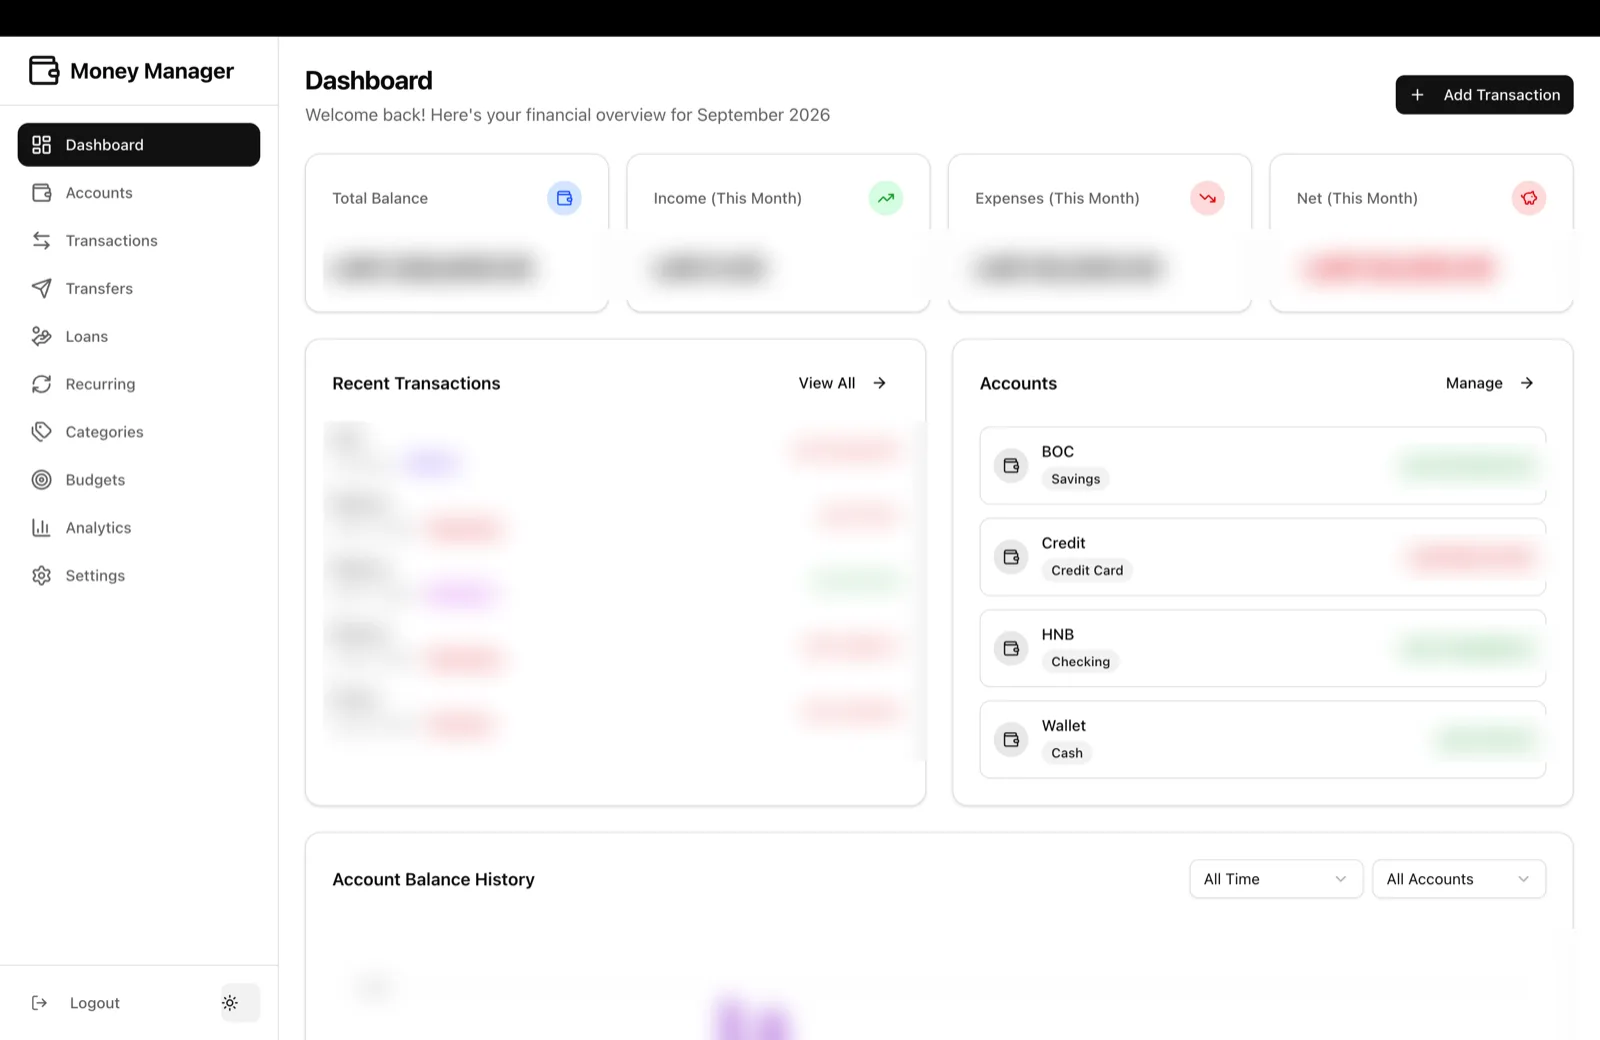Click the Net piggy bank icon

tap(1529, 198)
